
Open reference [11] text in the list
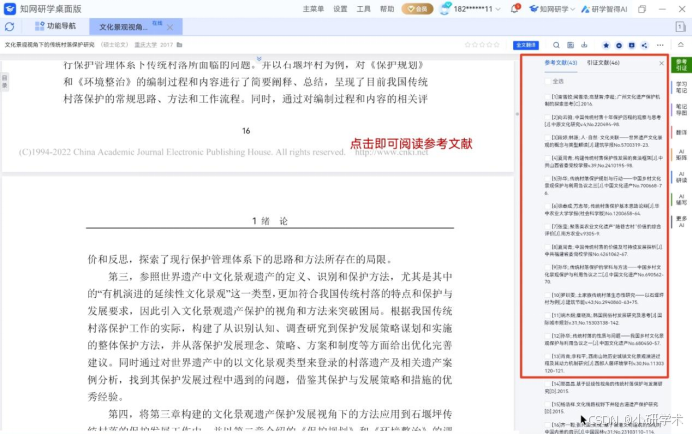pos(603,319)
